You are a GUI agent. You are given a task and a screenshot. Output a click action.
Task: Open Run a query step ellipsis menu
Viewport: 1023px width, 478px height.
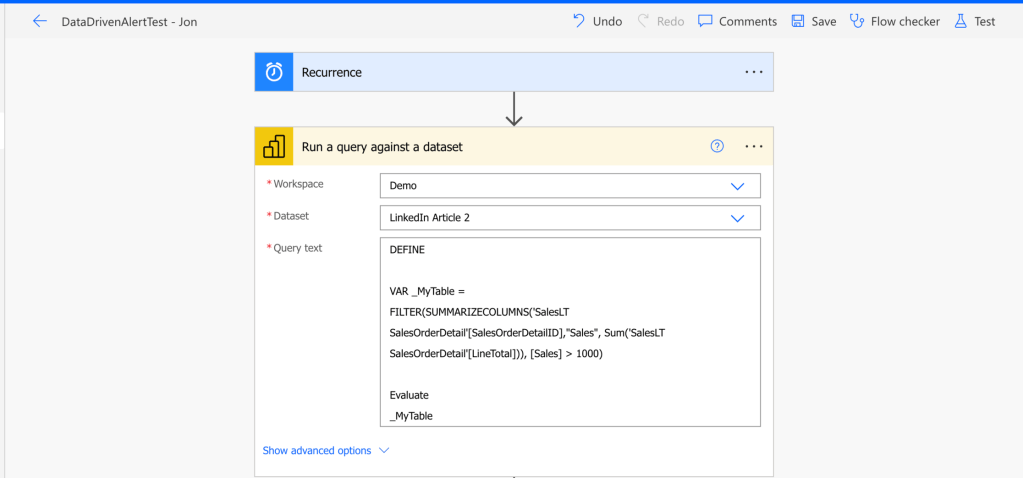[754, 147]
